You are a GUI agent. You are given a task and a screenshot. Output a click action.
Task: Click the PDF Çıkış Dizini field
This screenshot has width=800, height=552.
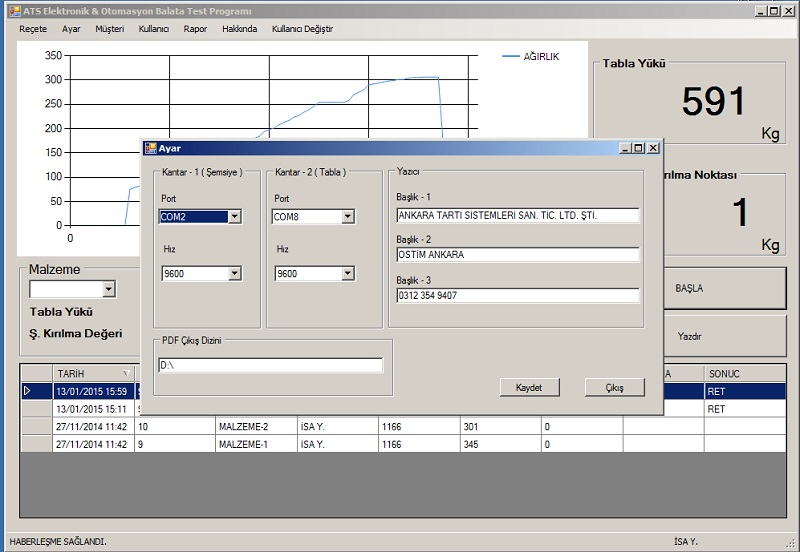point(270,365)
